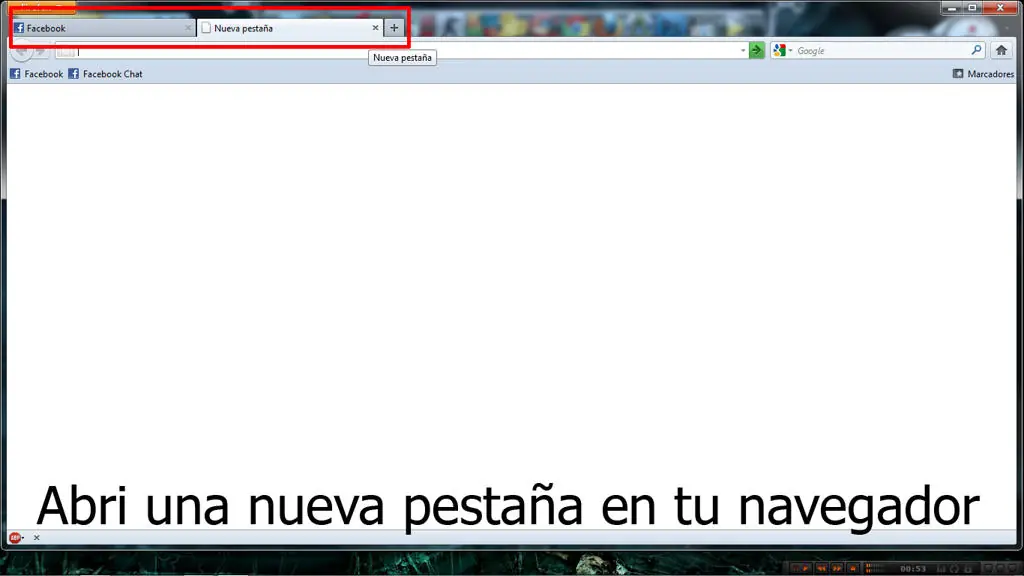Go back to the previous page
Image resolution: width=1024 pixels, height=576 pixels.
(x=22, y=50)
